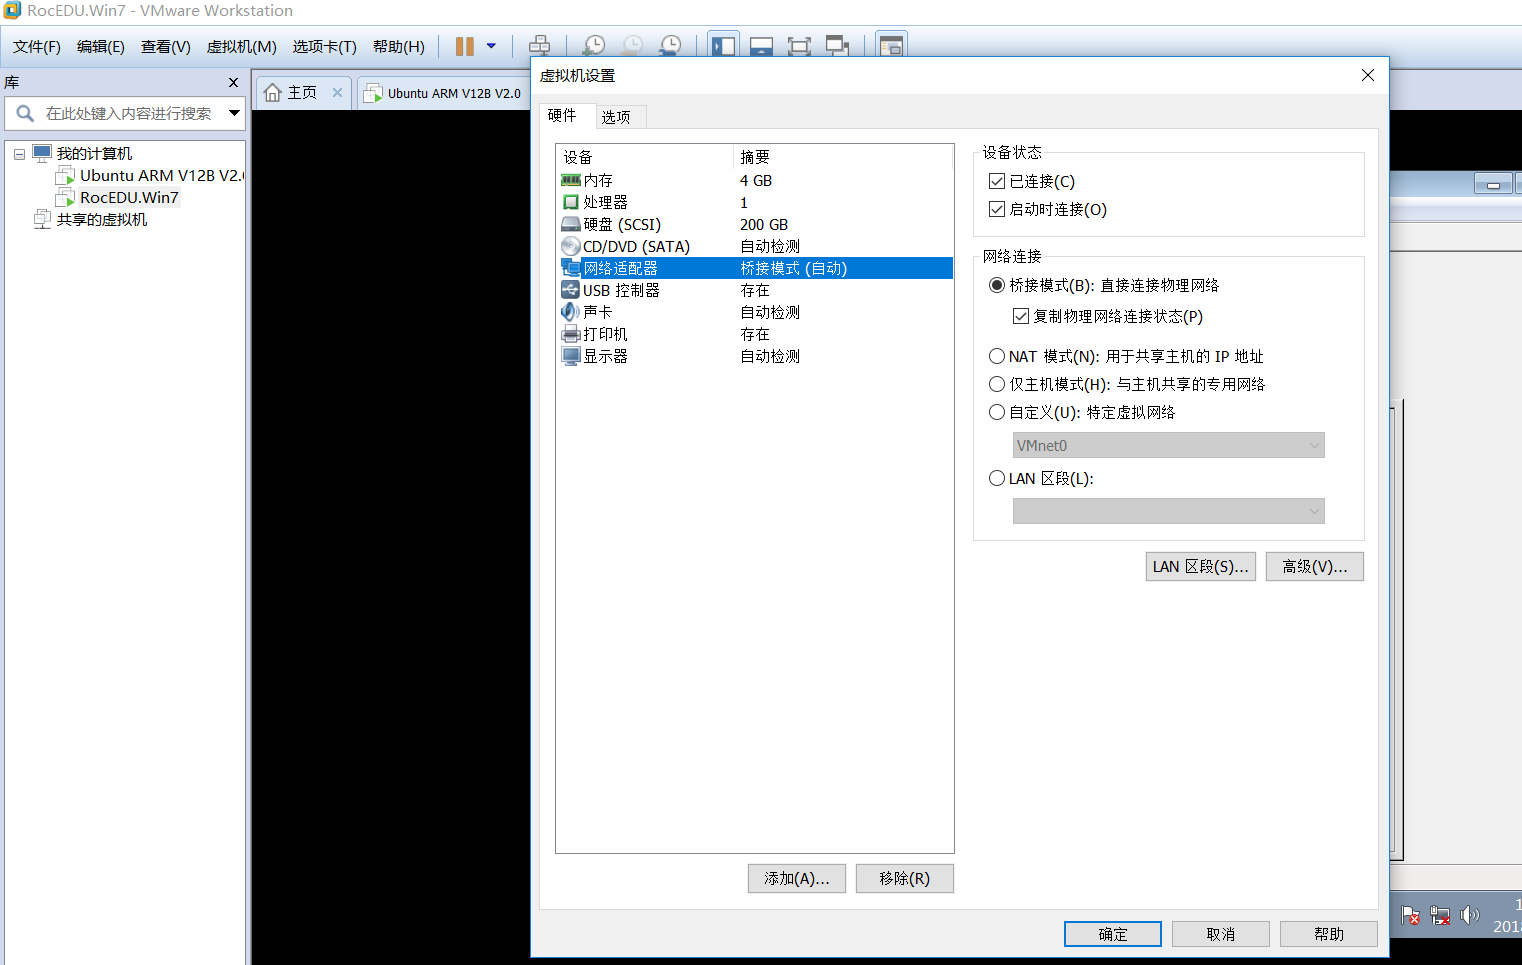
Task: Select the USB controller device icon
Action: (x=571, y=290)
